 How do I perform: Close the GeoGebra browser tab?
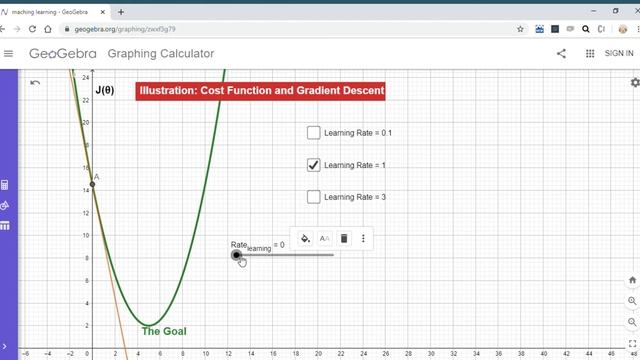[x=102, y=12]
